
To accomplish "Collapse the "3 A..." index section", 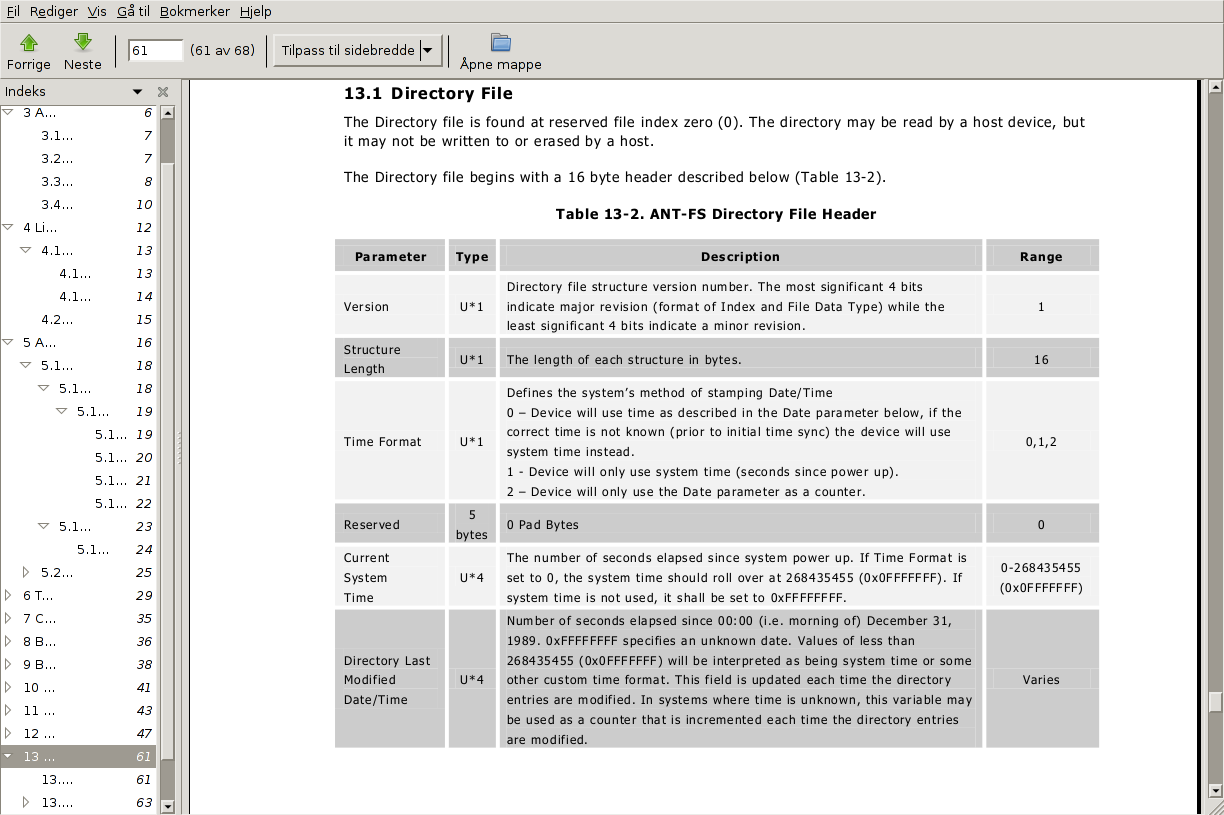I will click(8, 112).
